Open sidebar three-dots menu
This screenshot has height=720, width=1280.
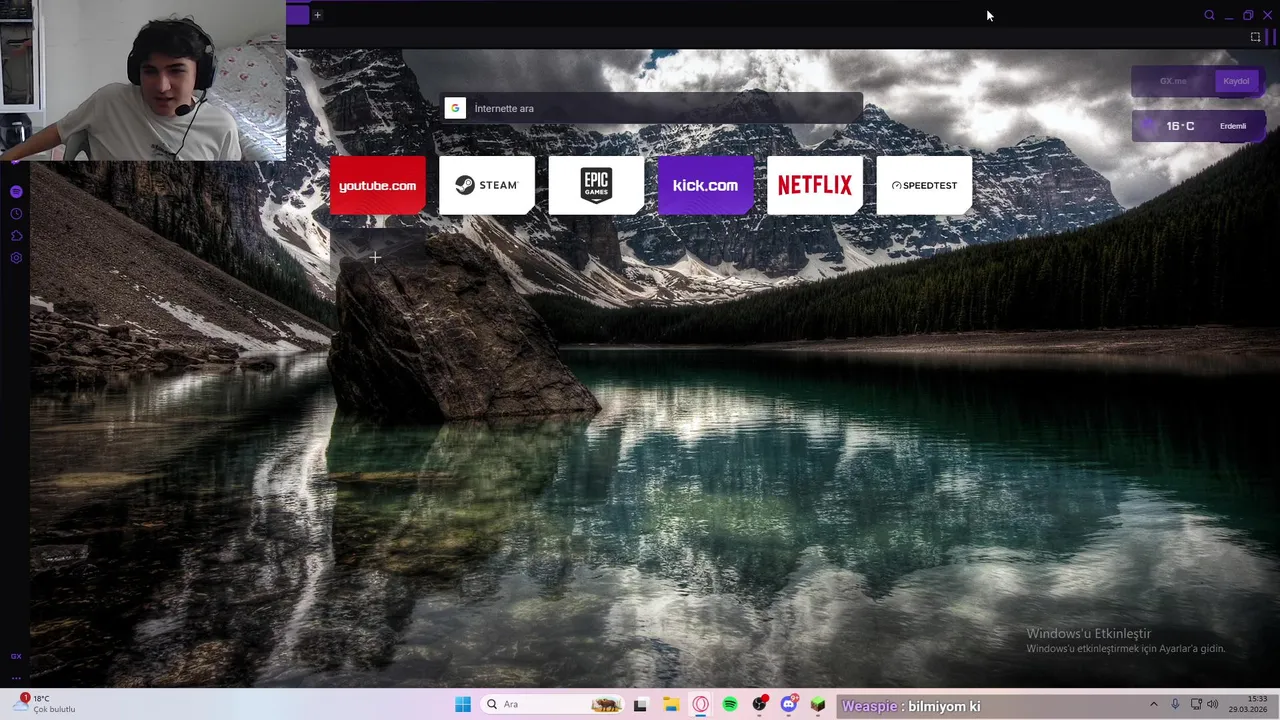pyautogui.click(x=16, y=678)
